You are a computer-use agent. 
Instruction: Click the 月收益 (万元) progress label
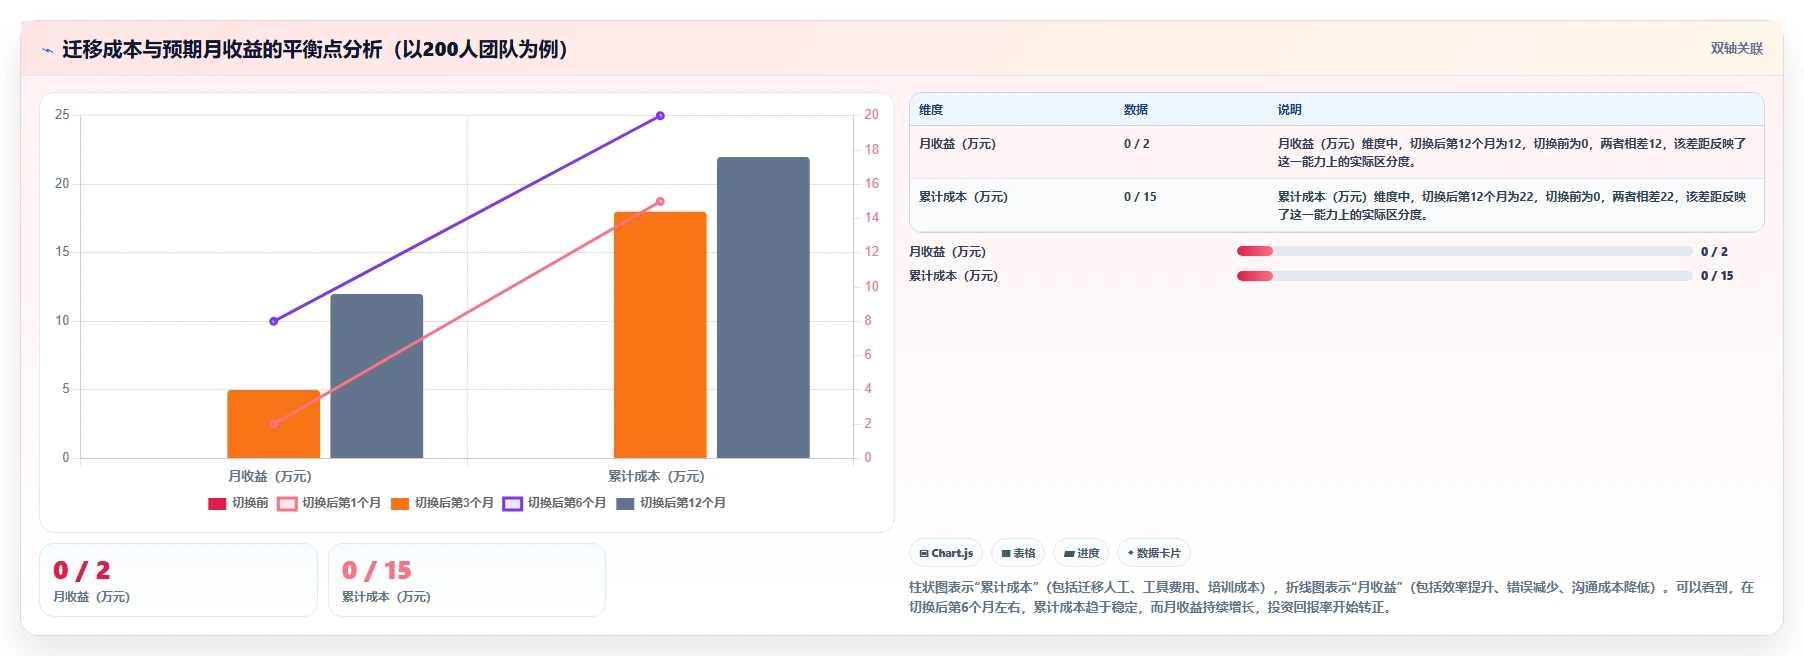(947, 252)
